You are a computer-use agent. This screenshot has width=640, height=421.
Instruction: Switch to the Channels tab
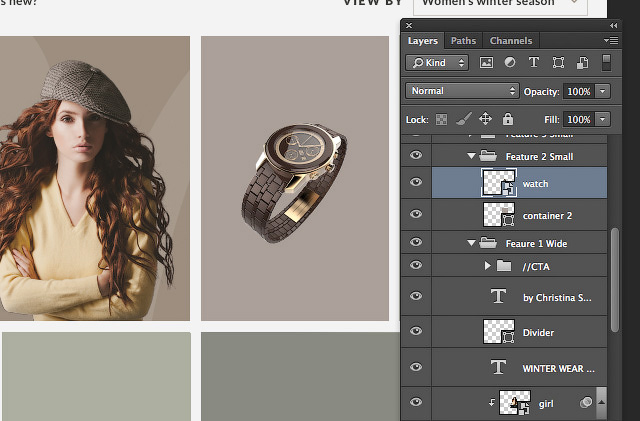pyautogui.click(x=510, y=41)
